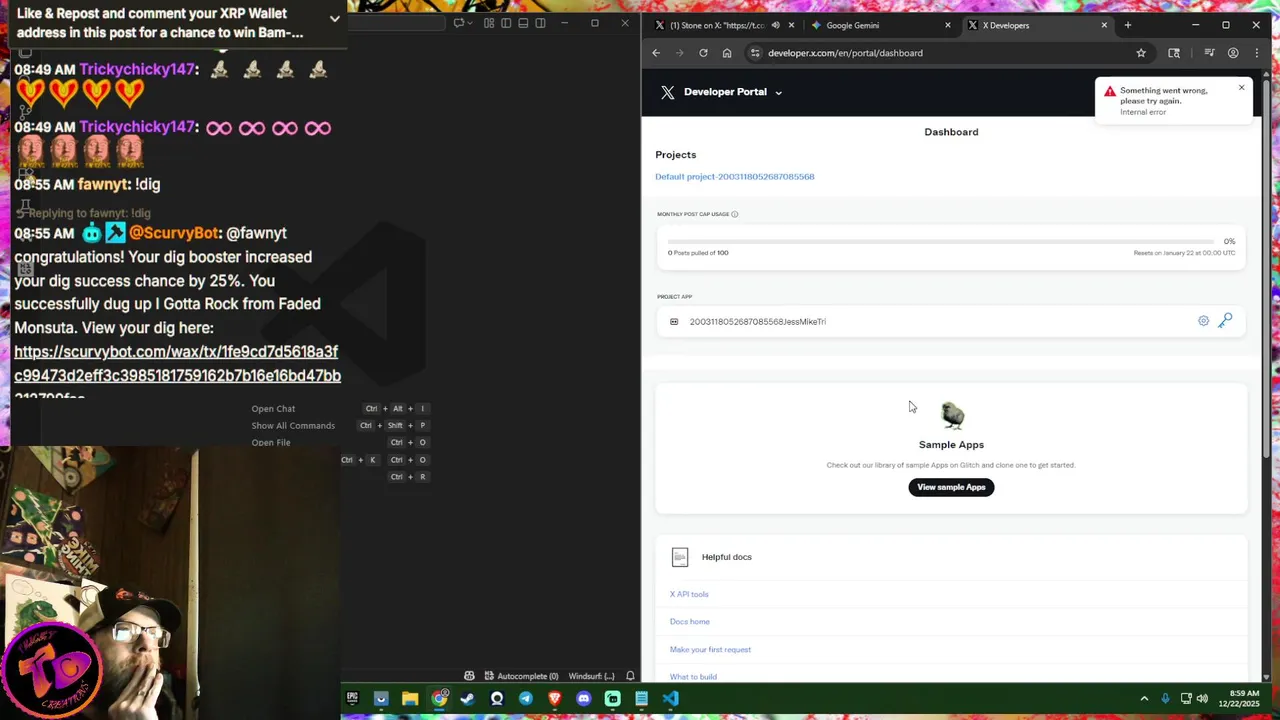Go forward in the Chrome browser
This screenshot has width=1280, height=720.
679,53
